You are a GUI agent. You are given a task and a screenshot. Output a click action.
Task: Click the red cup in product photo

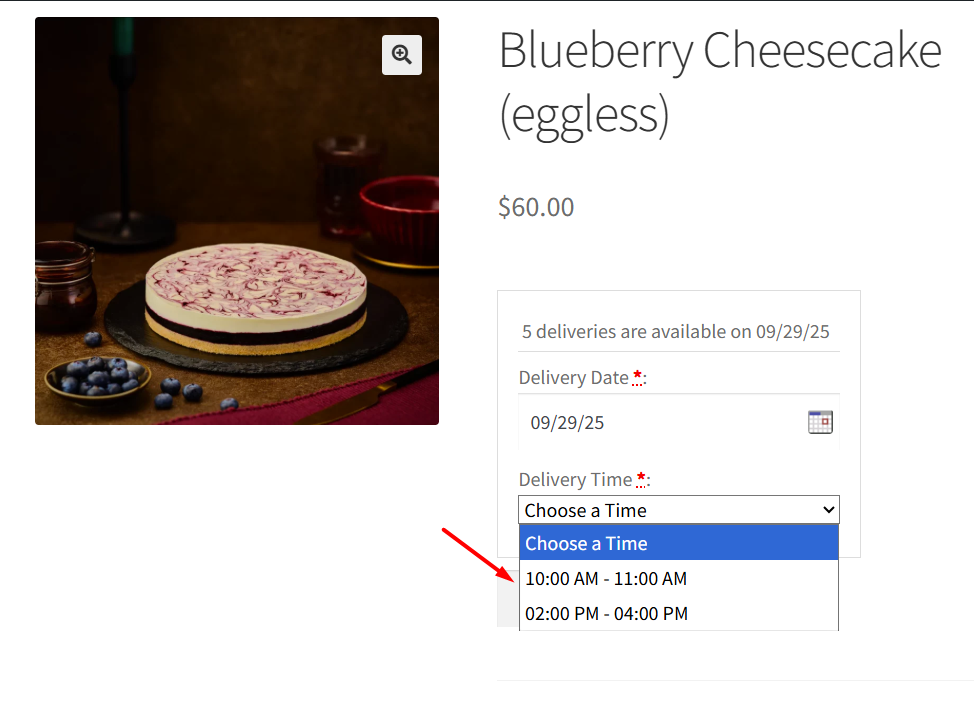click(x=398, y=215)
